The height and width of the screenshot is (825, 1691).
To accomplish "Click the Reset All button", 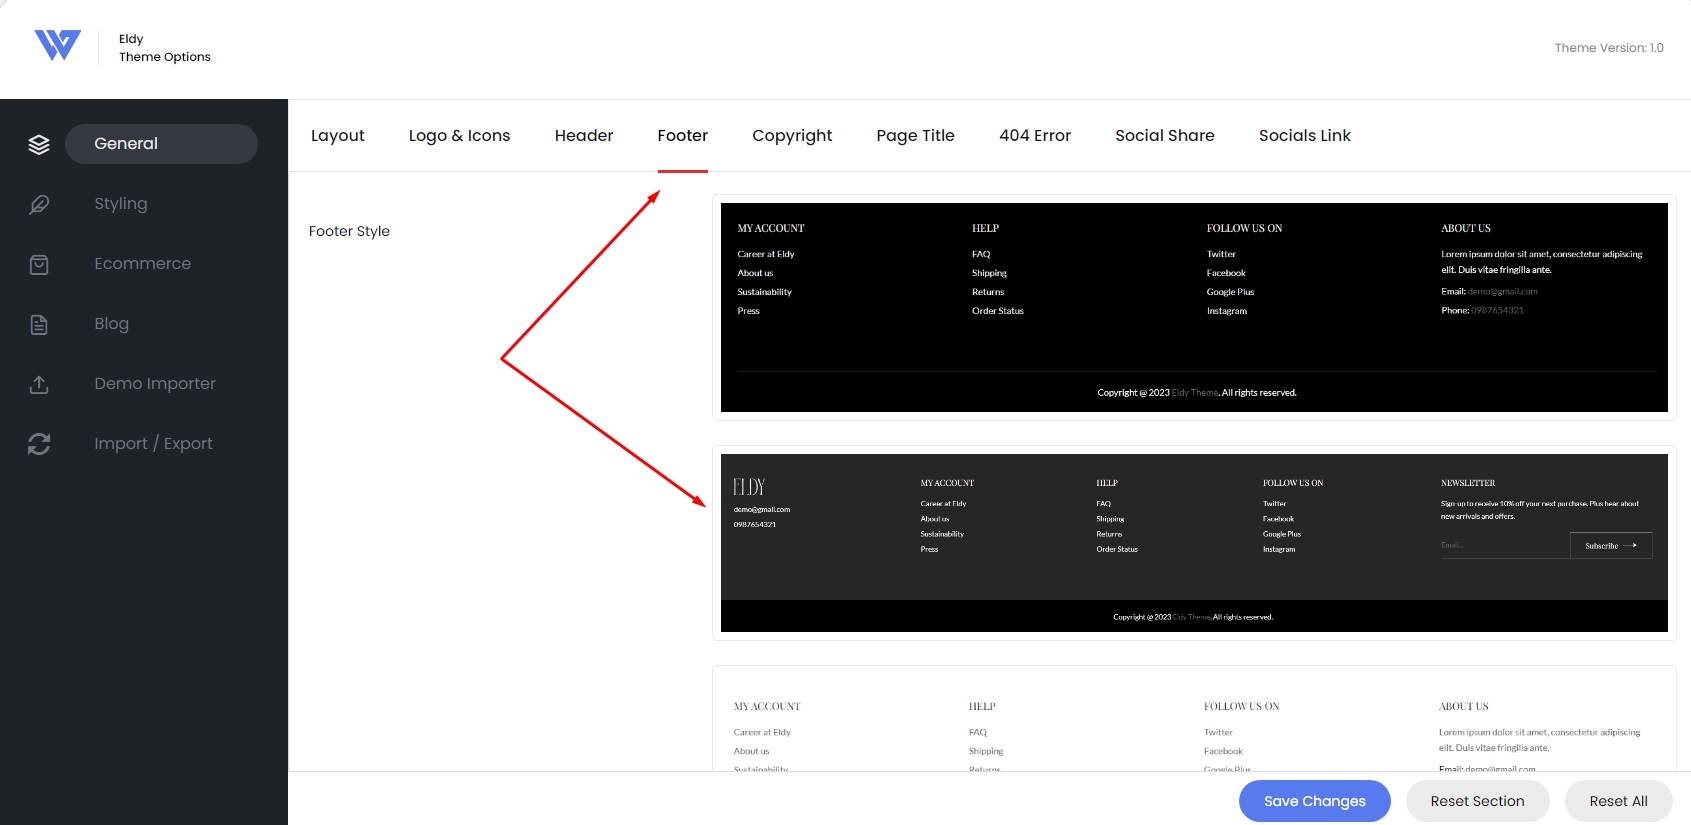I will pos(1619,801).
